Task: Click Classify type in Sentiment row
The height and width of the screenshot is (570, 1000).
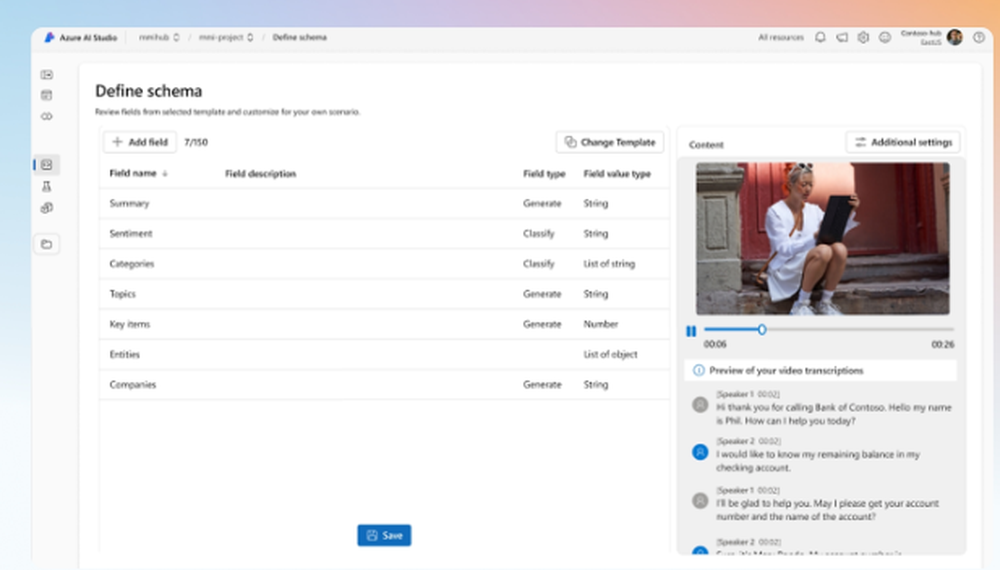Action: pos(539,233)
